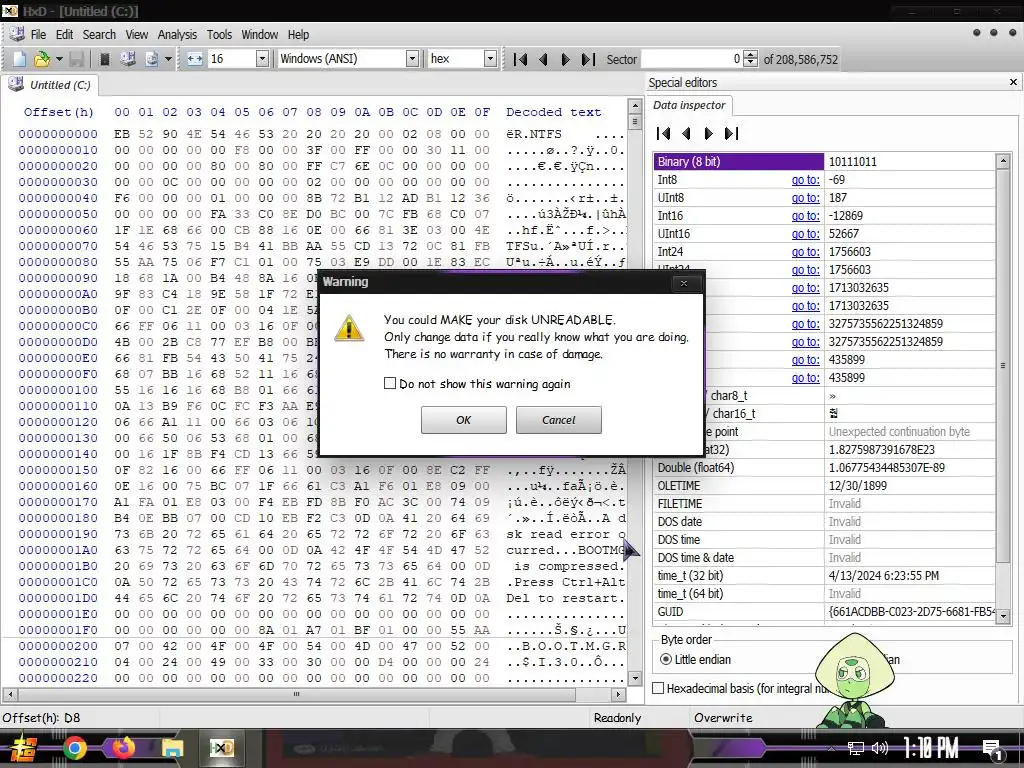Click offset row 0000000200 in hex view
Viewport: 1024px width, 768px height.
pos(58,646)
